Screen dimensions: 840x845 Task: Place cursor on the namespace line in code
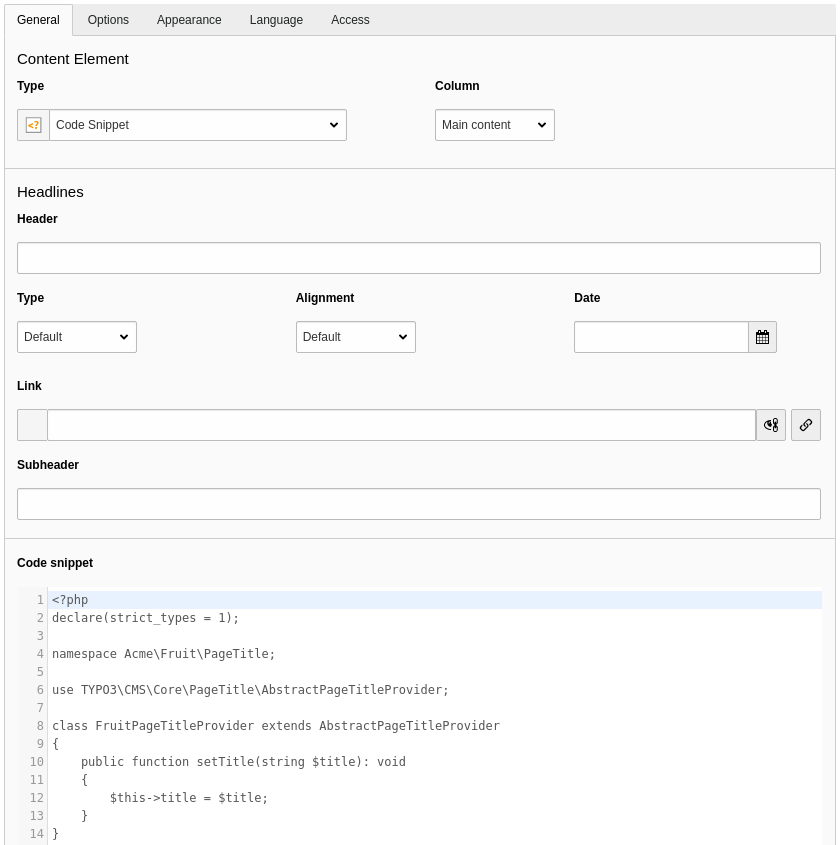164,654
